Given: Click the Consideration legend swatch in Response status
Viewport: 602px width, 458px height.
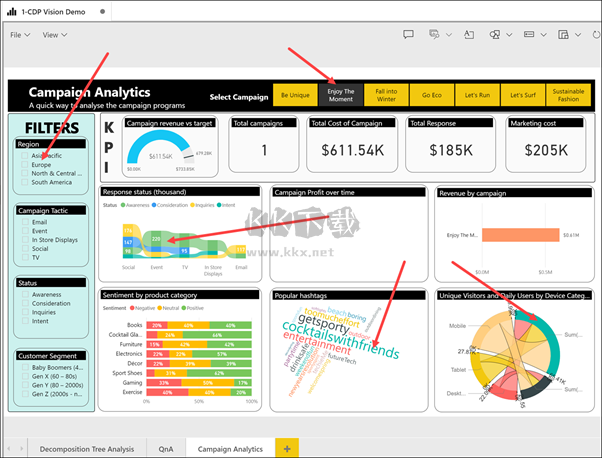Looking at the screenshot, I should (x=154, y=205).
